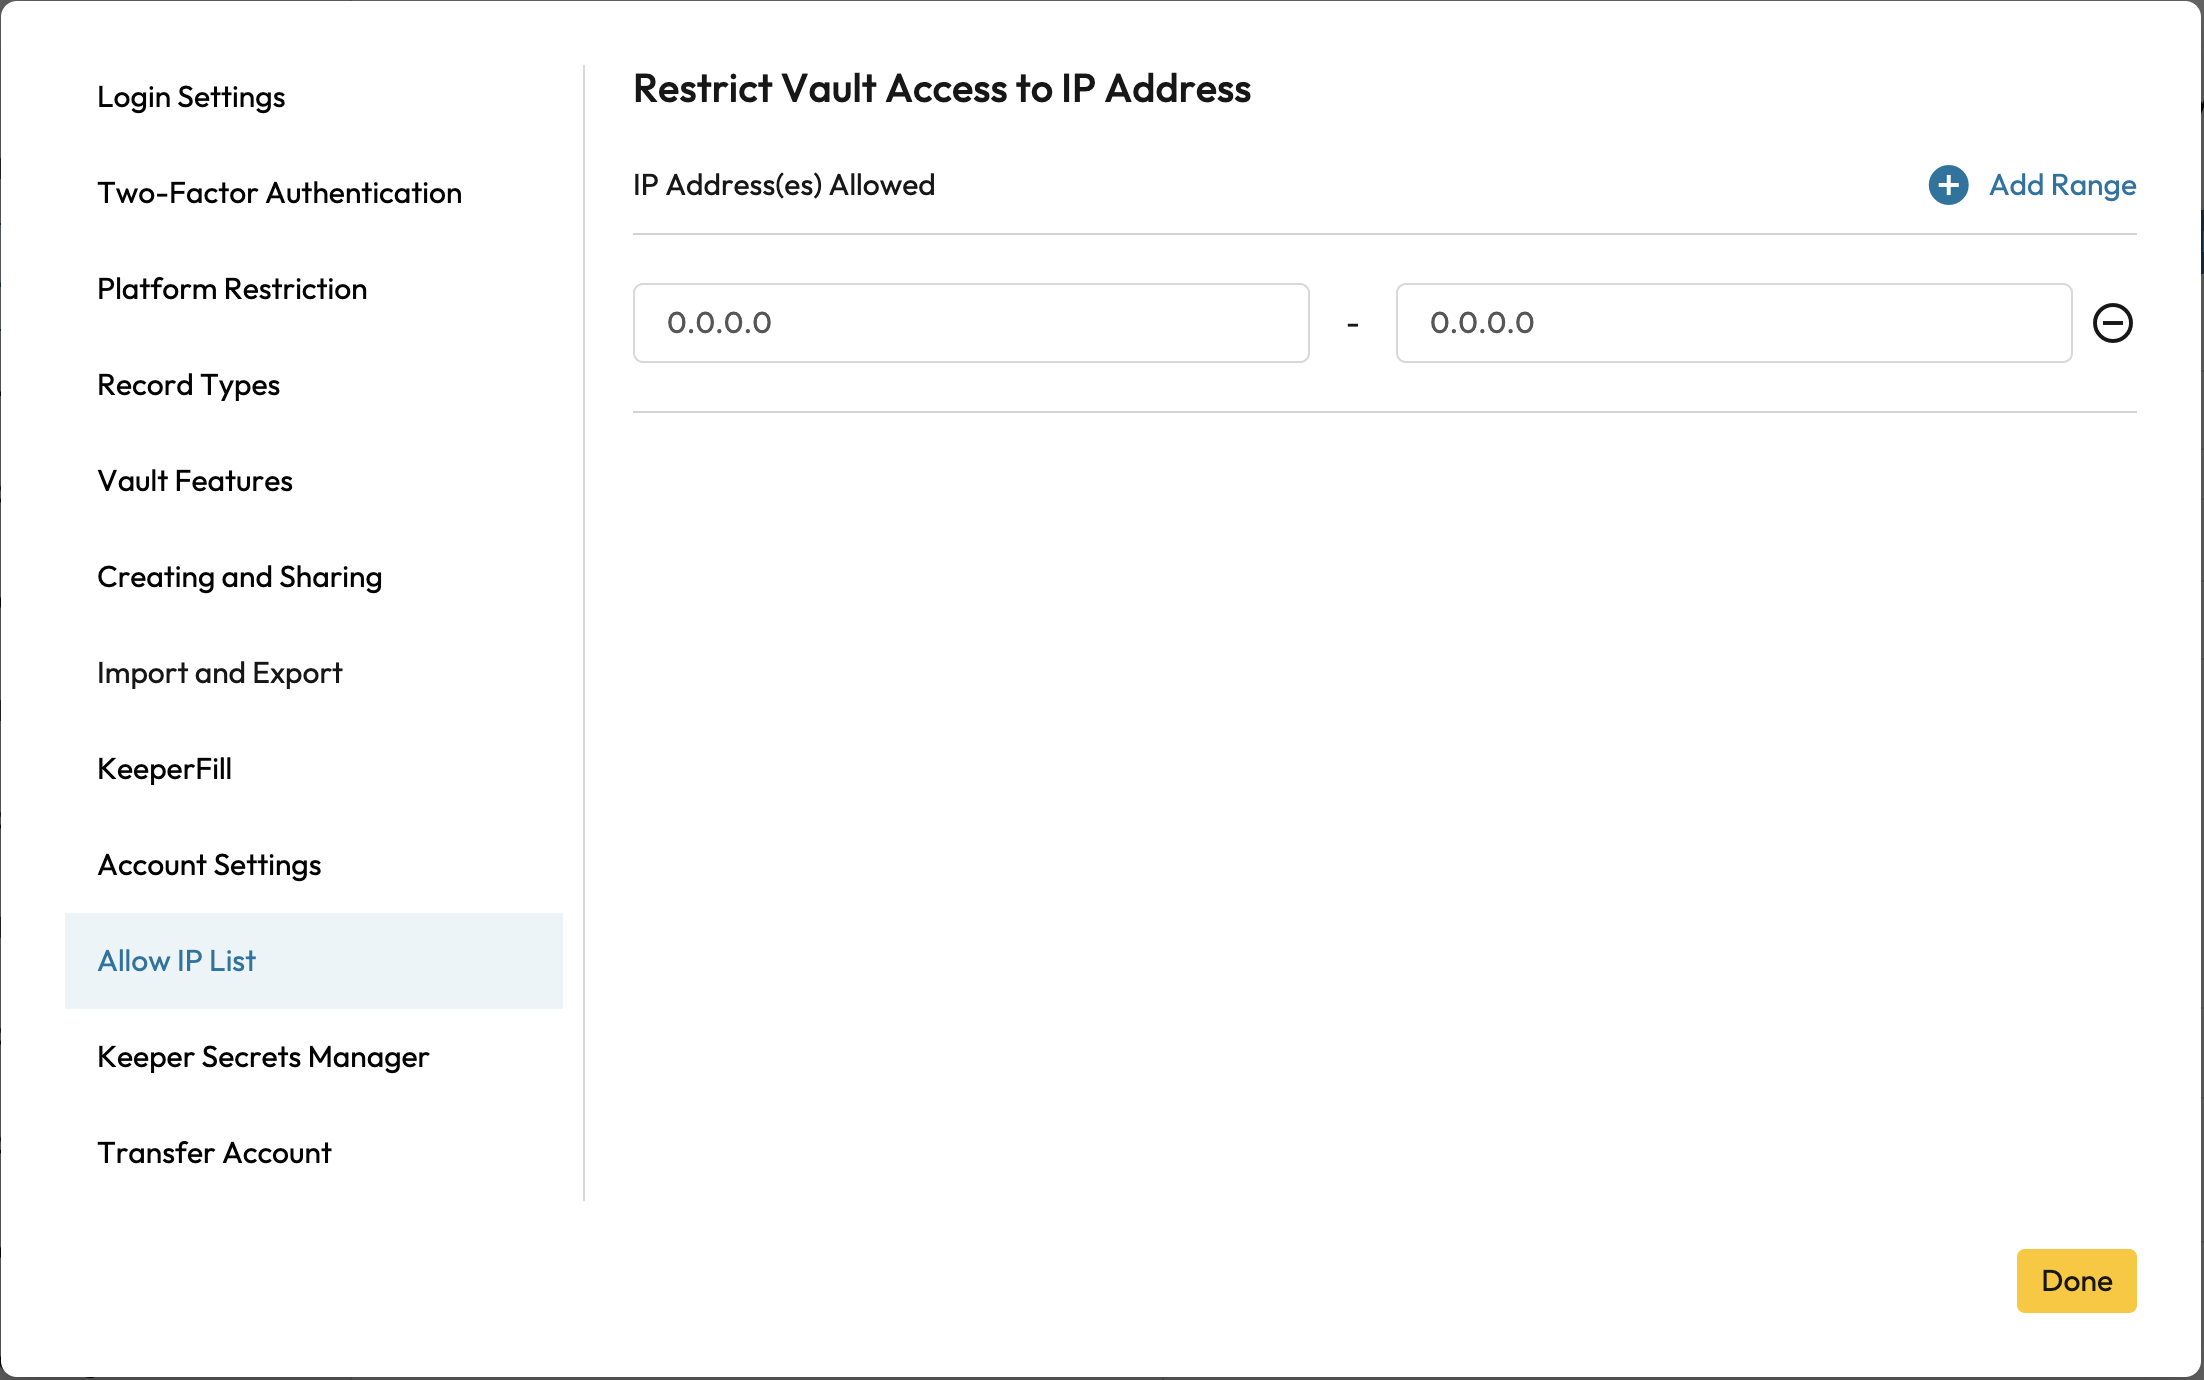Viewport: 2204px width, 1380px height.
Task: Go to Account Settings section
Action: pyautogui.click(x=209, y=865)
